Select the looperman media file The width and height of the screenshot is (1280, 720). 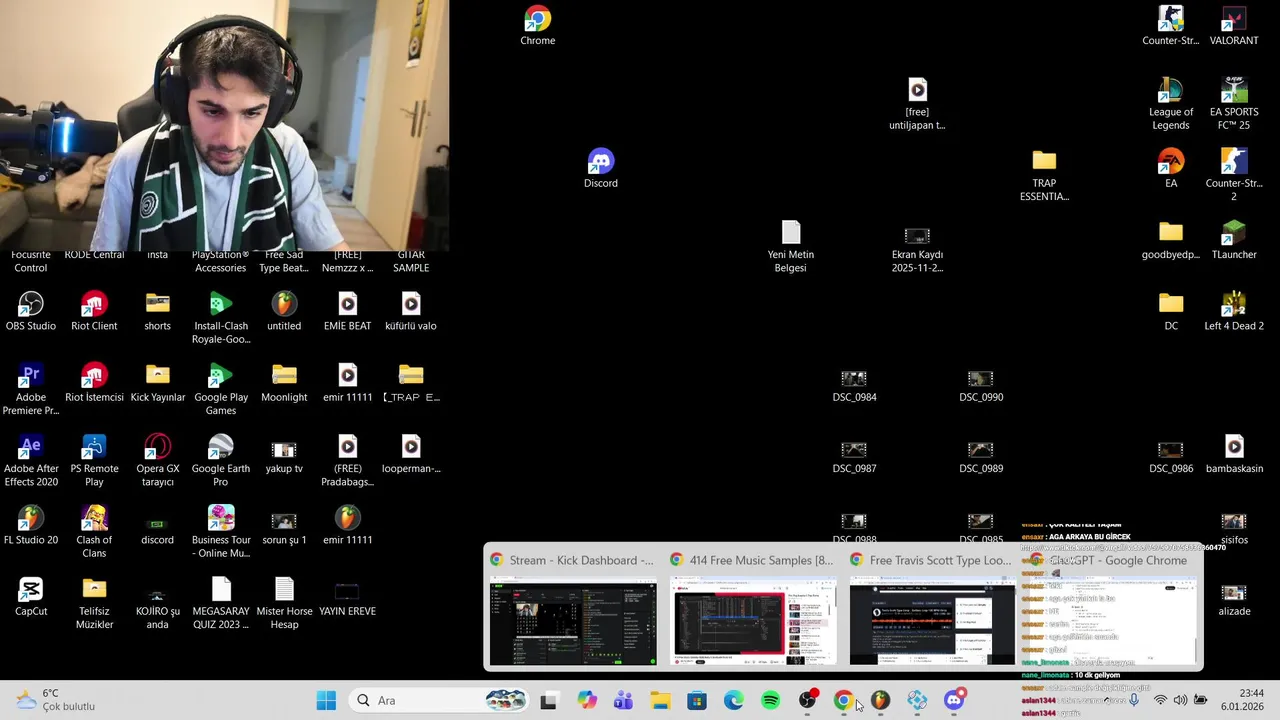pyautogui.click(x=410, y=453)
